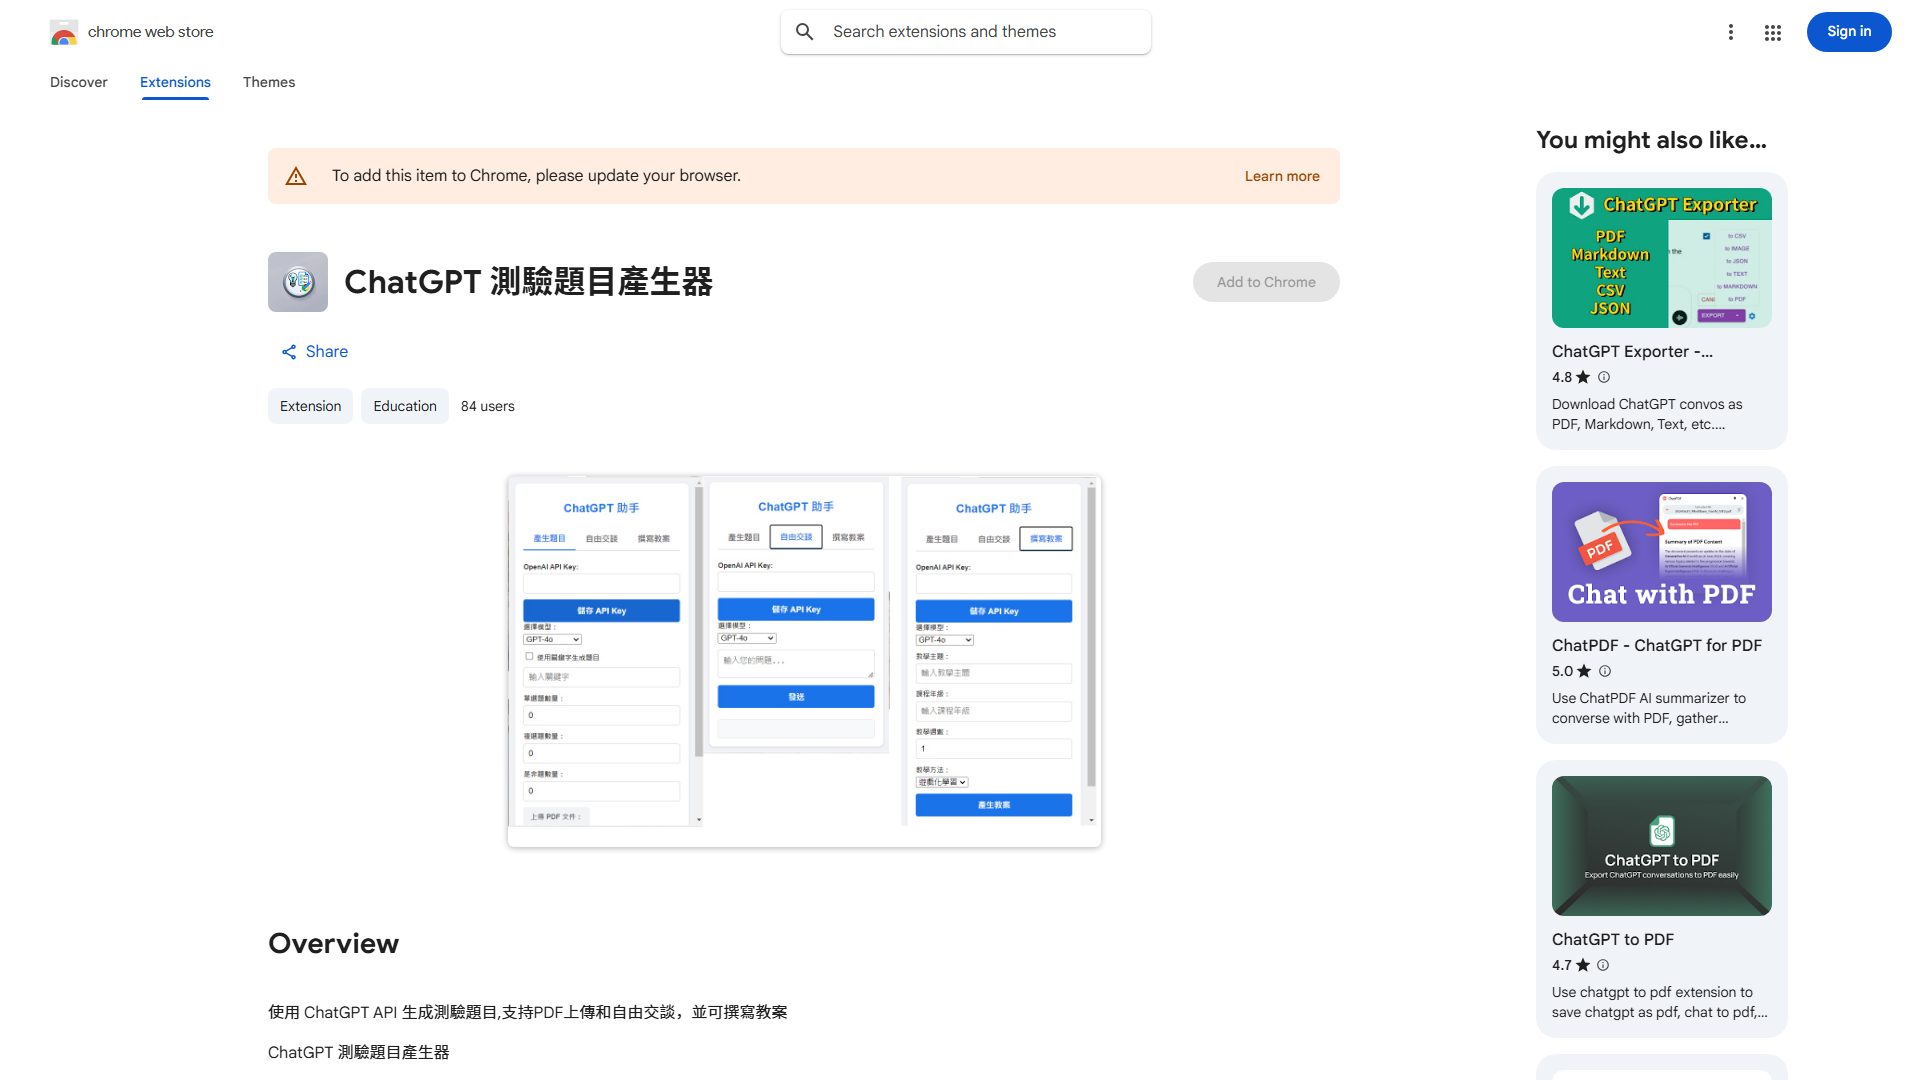This screenshot has width=1920, height=1080.
Task: Click the warning icon in the update banner
Action: [296, 175]
